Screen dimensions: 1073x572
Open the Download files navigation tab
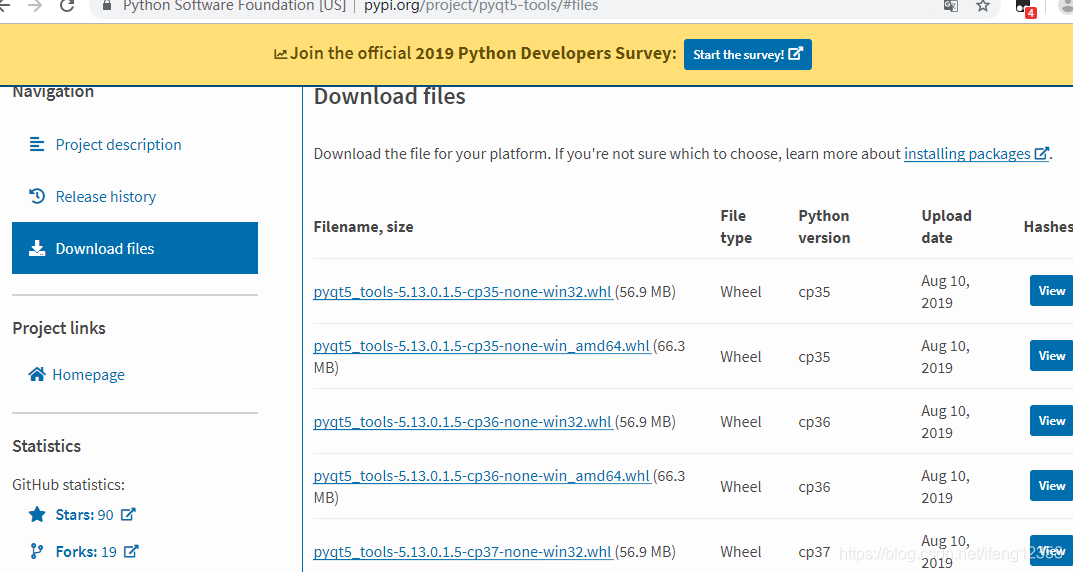135,248
